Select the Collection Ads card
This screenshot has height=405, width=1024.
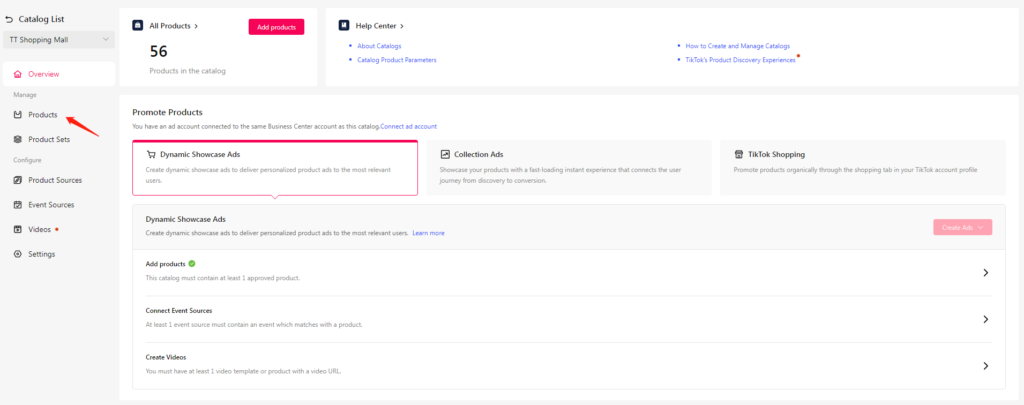569,167
